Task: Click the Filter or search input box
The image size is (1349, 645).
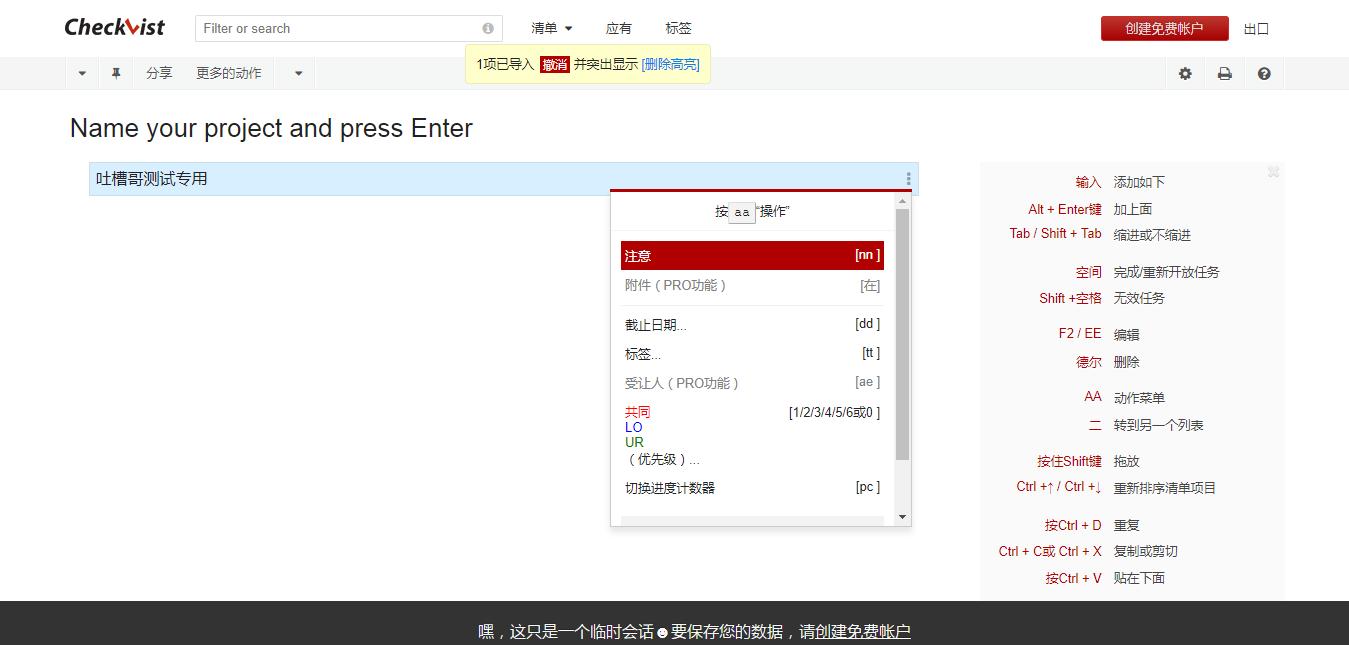Action: tap(330, 28)
